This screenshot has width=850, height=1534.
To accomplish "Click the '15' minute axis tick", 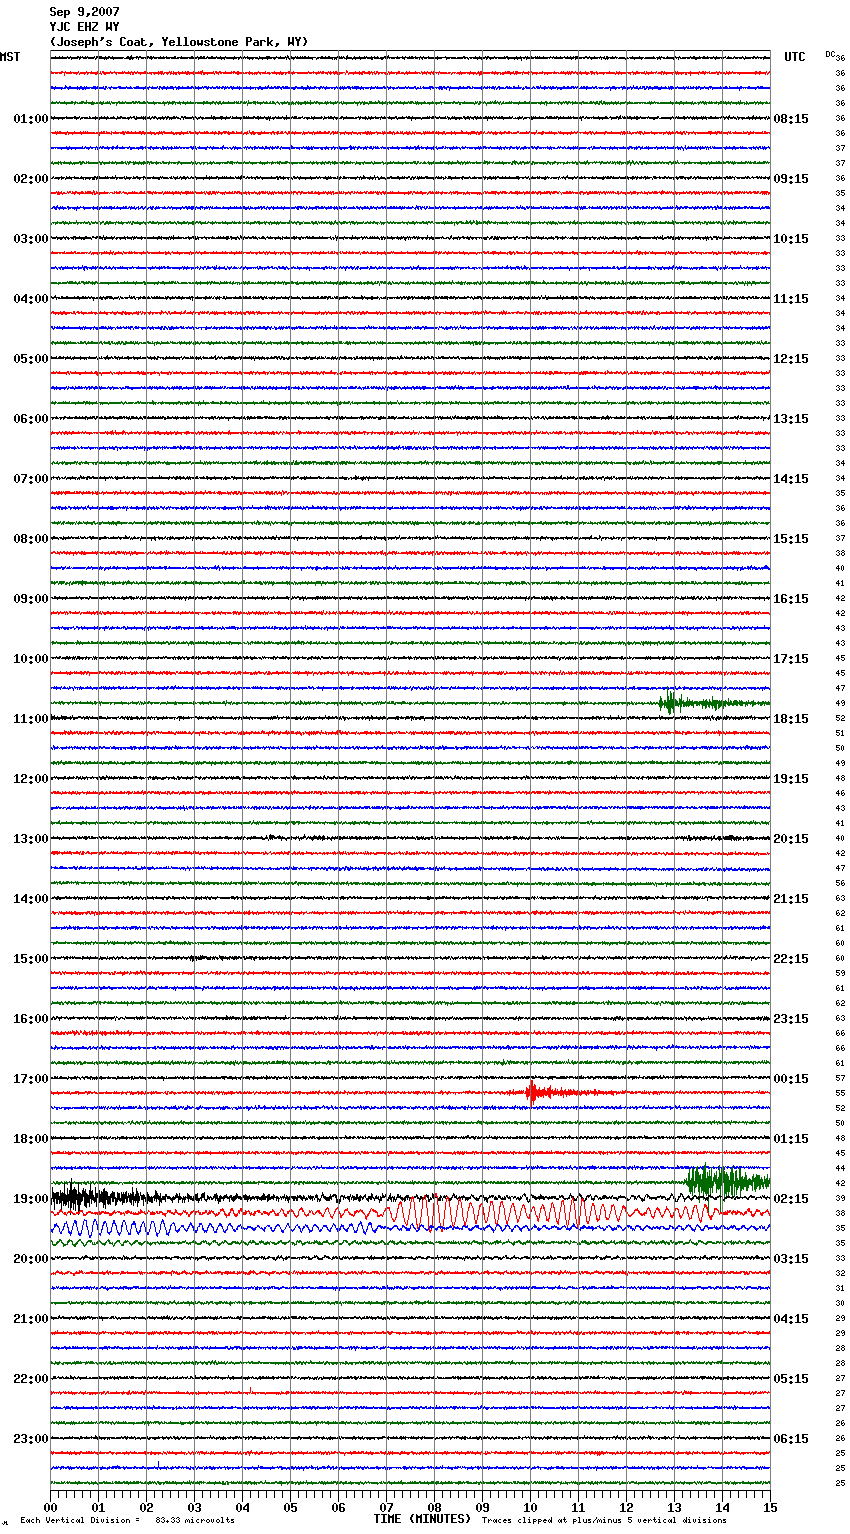I will (770, 1507).
